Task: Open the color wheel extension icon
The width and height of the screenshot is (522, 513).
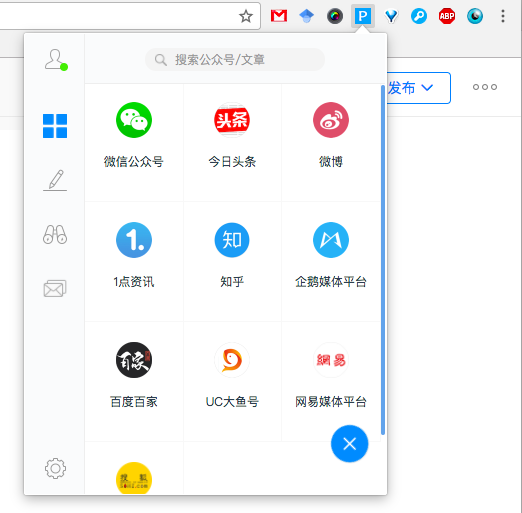Action: [335, 16]
